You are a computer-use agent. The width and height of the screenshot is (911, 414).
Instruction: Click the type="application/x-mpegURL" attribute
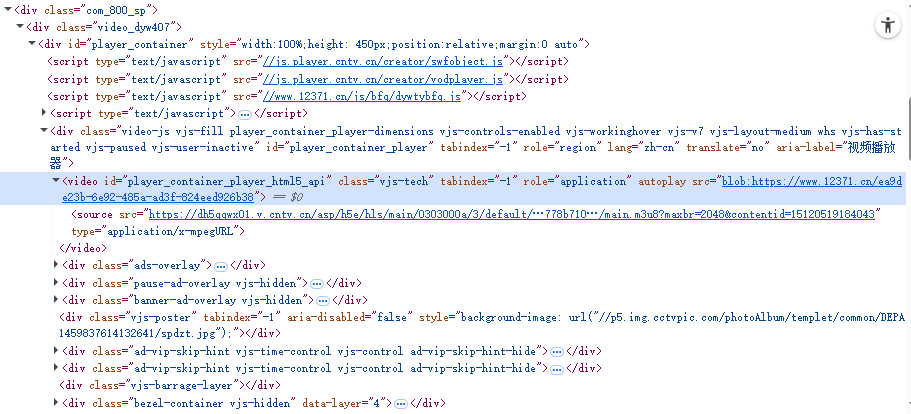(155, 231)
